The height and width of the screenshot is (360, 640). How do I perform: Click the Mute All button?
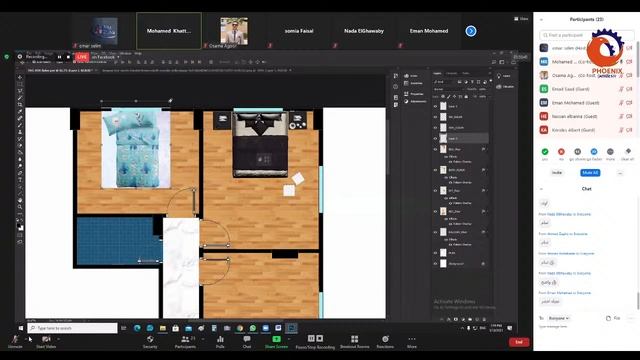coord(590,173)
